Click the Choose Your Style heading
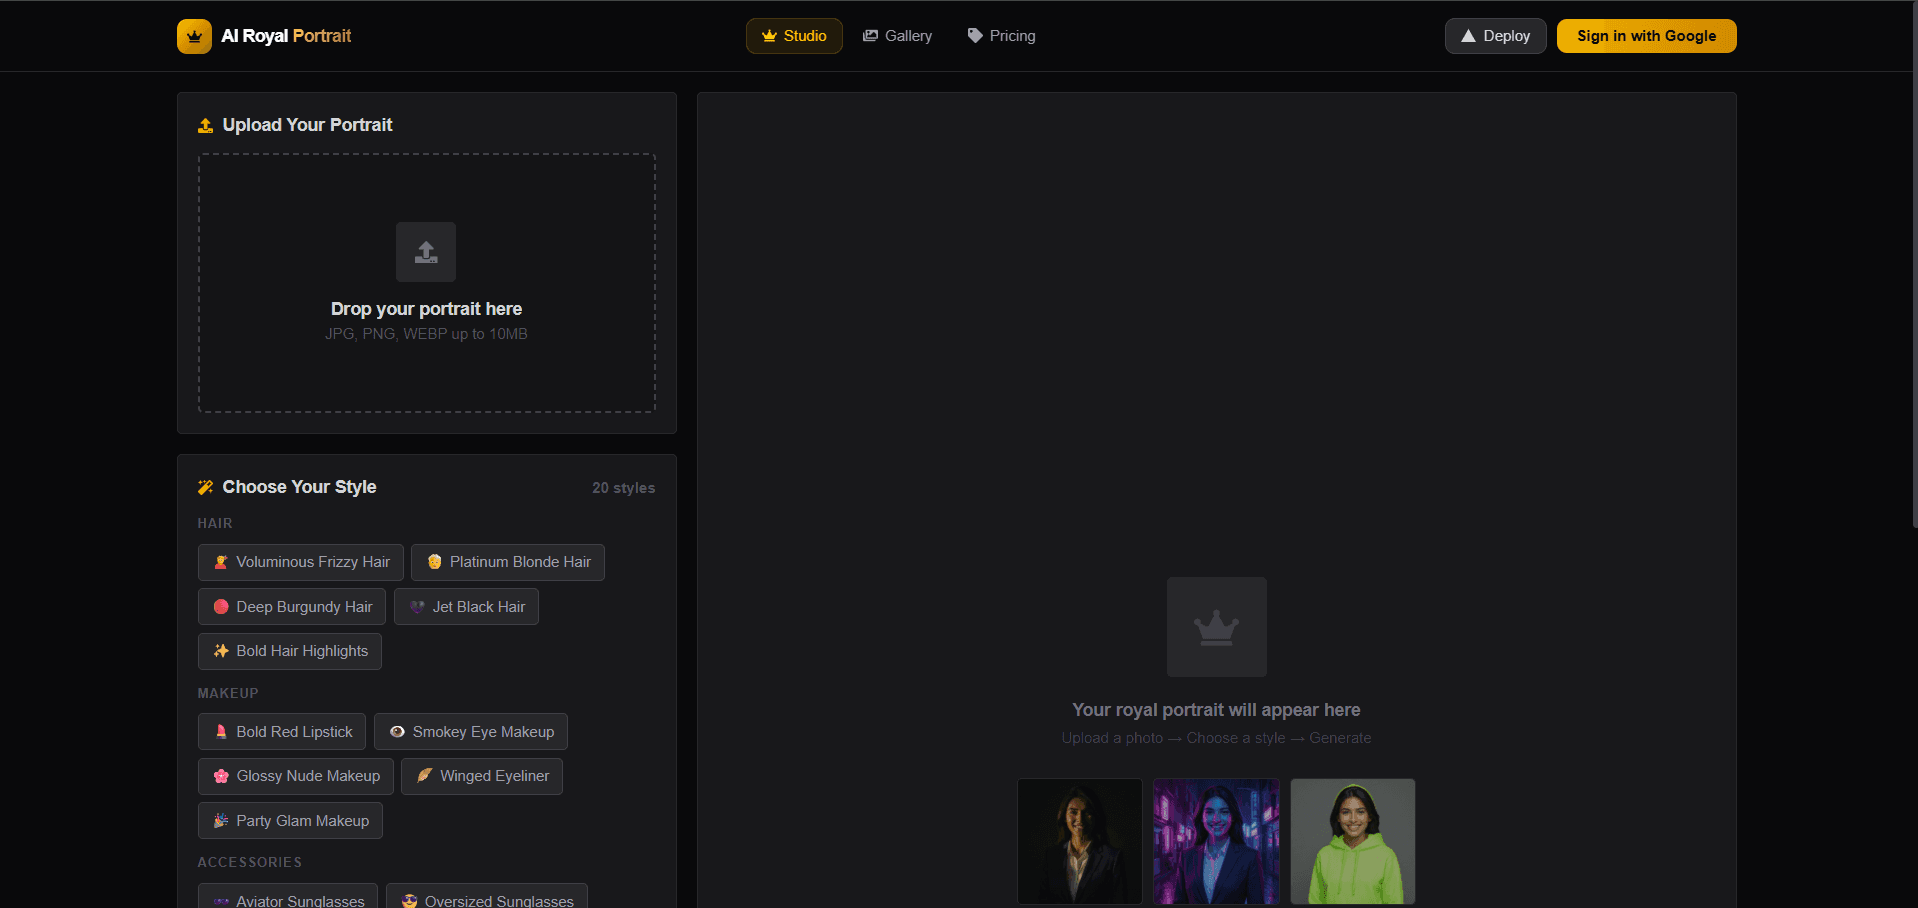 tap(299, 487)
